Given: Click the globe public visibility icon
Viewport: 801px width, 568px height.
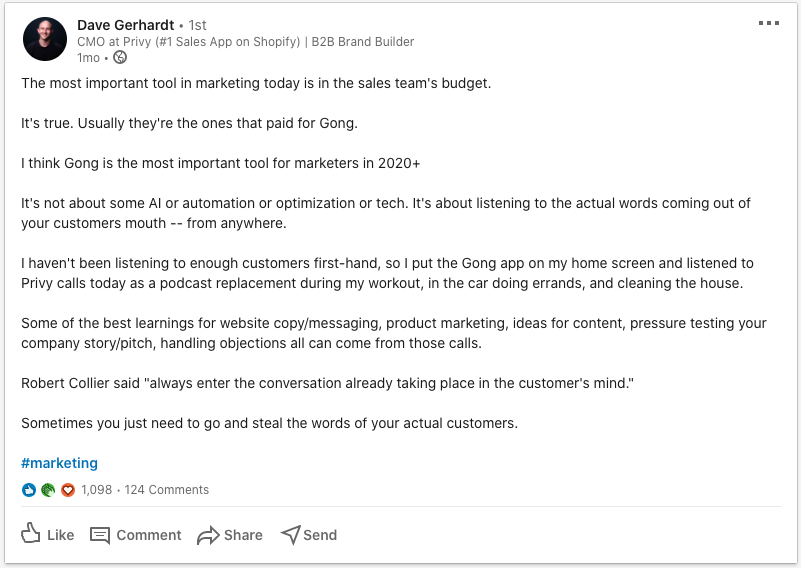Looking at the screenshot, I should (120, 57).
